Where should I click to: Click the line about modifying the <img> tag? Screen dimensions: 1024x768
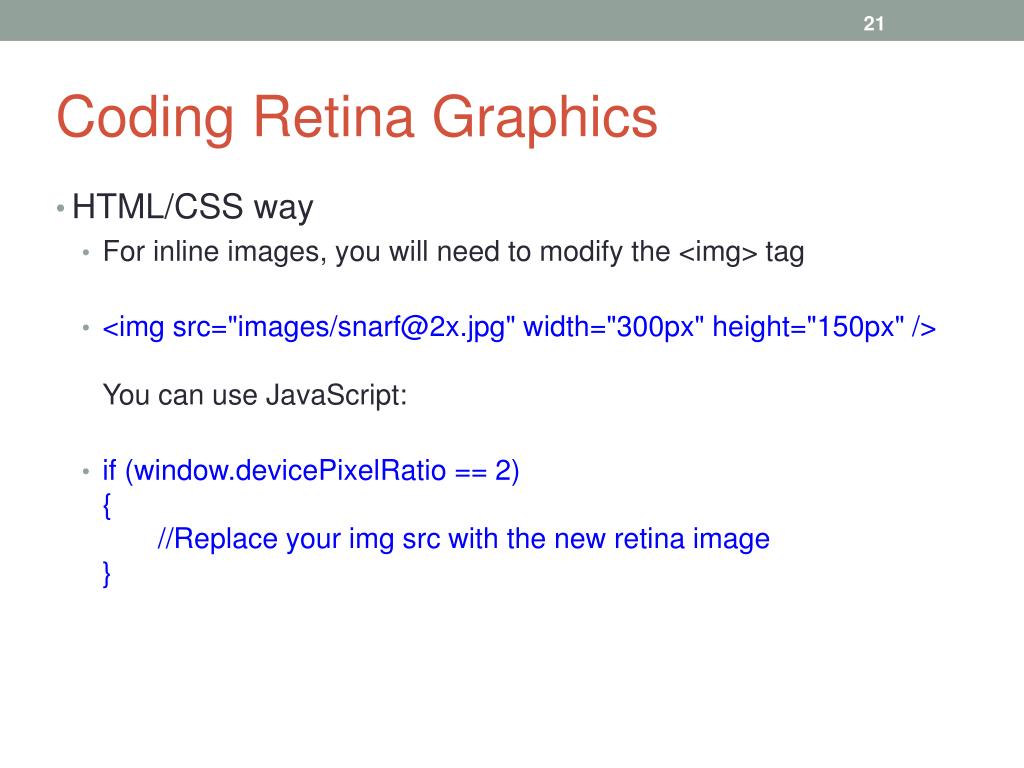tap(453, 252)
